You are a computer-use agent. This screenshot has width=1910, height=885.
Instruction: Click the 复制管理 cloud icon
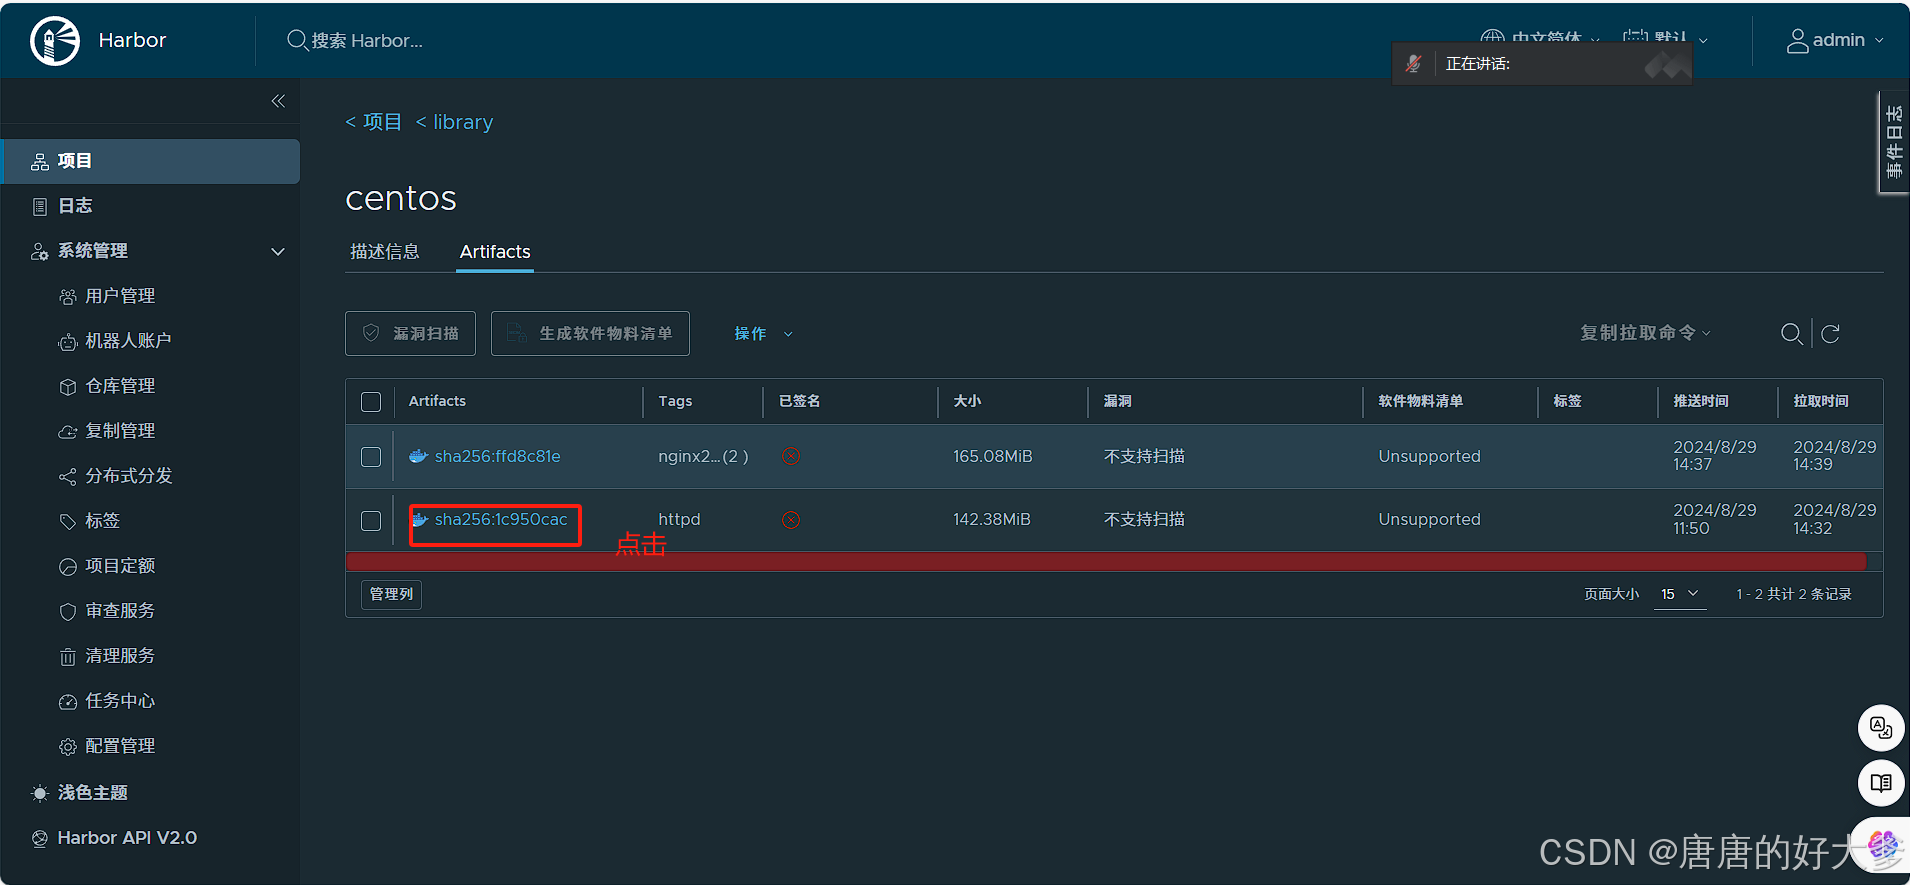[x=68, y=432]
